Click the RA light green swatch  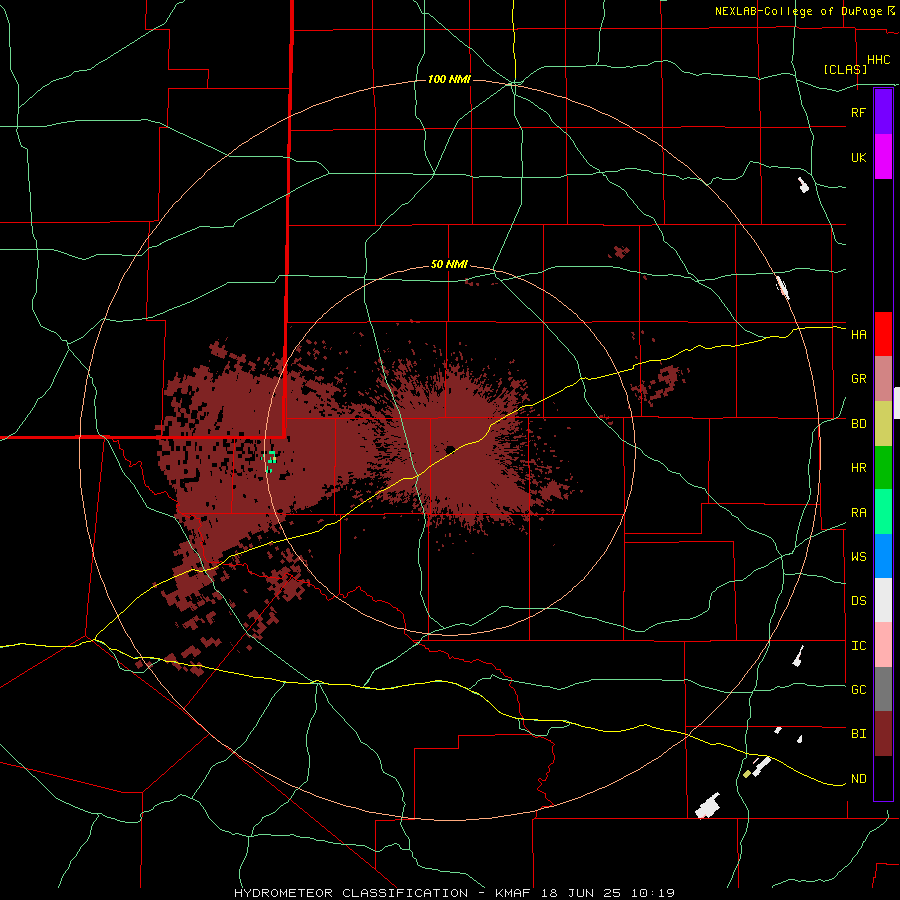[883, 512]
